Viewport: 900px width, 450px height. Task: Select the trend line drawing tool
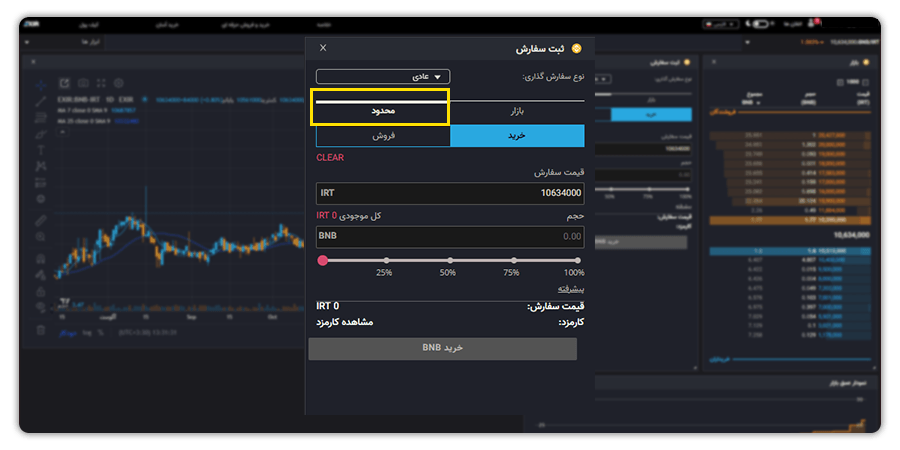[x=41, y=101]
